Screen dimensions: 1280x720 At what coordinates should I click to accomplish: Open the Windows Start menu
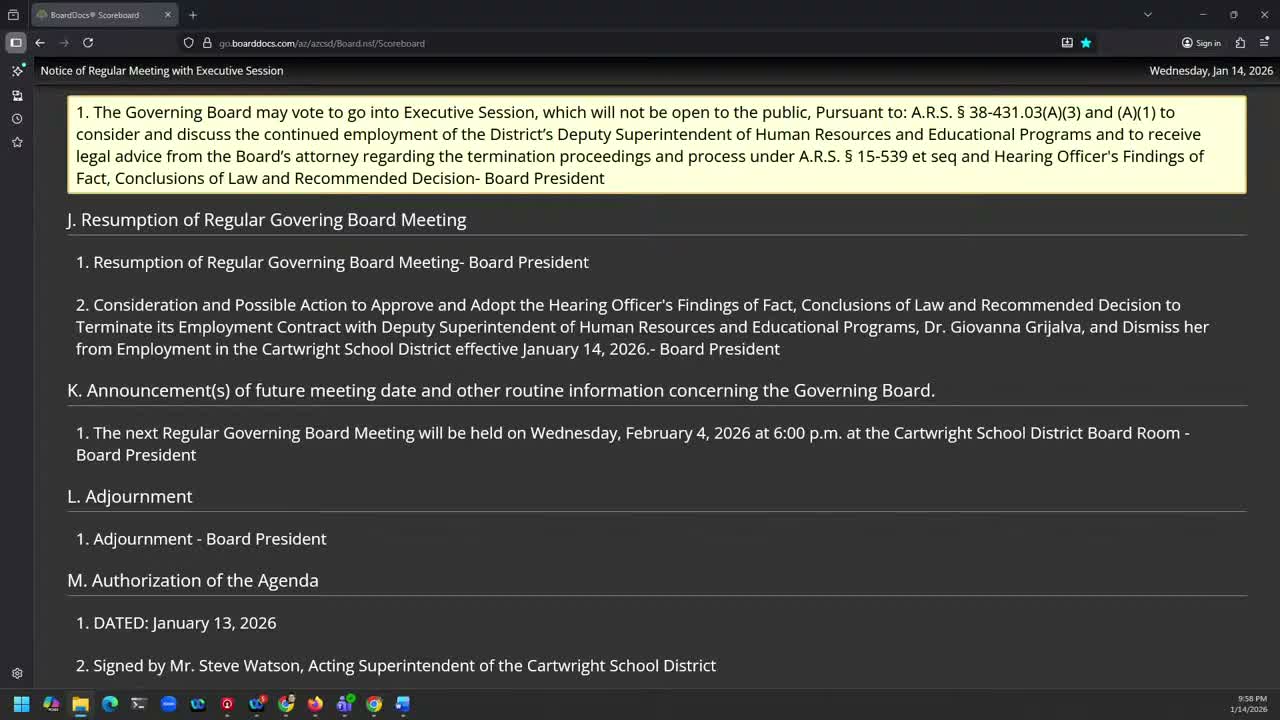point(21,704)
